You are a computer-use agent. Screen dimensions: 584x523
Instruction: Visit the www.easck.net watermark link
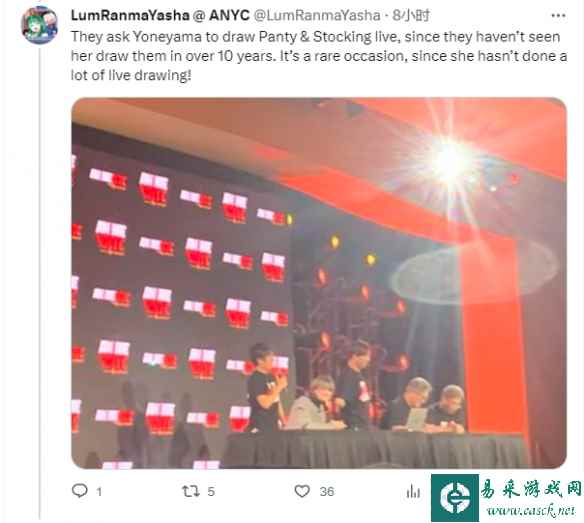click(530, 510)
